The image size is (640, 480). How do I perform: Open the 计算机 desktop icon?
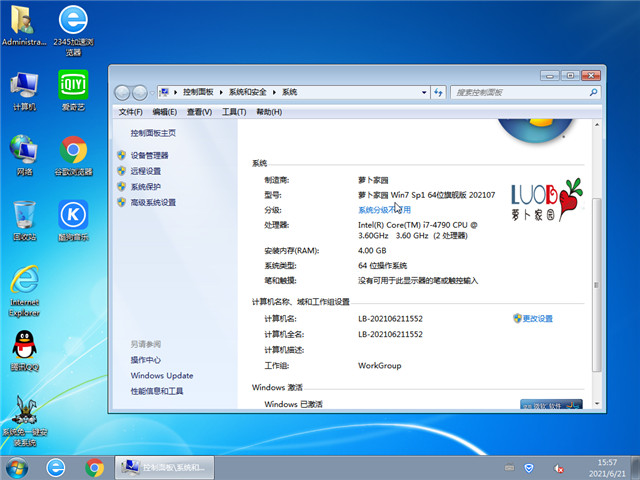tap(24, 91)
